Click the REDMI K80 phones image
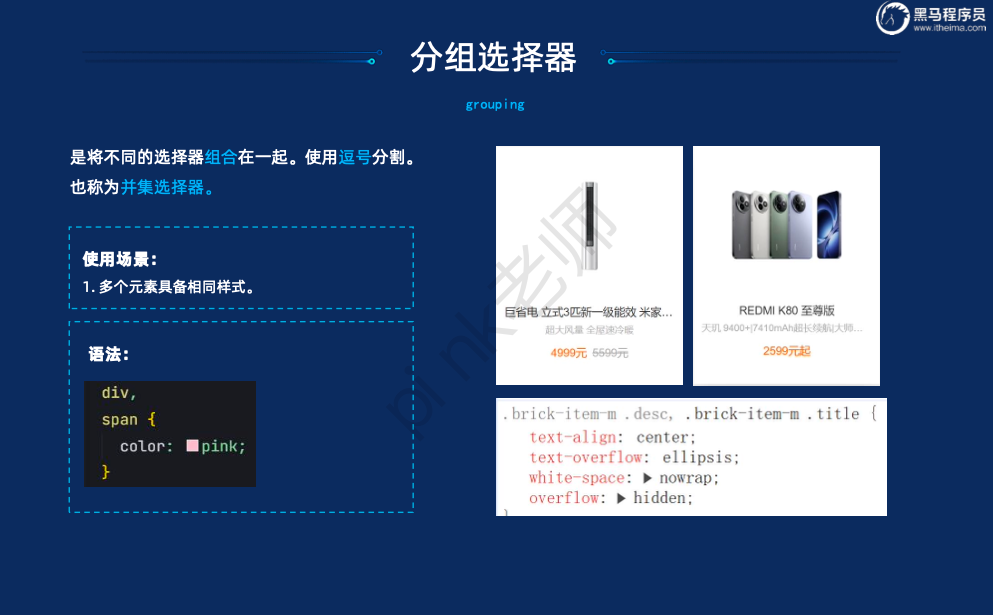This screenshot has height=615, width=993. (787, 224)
